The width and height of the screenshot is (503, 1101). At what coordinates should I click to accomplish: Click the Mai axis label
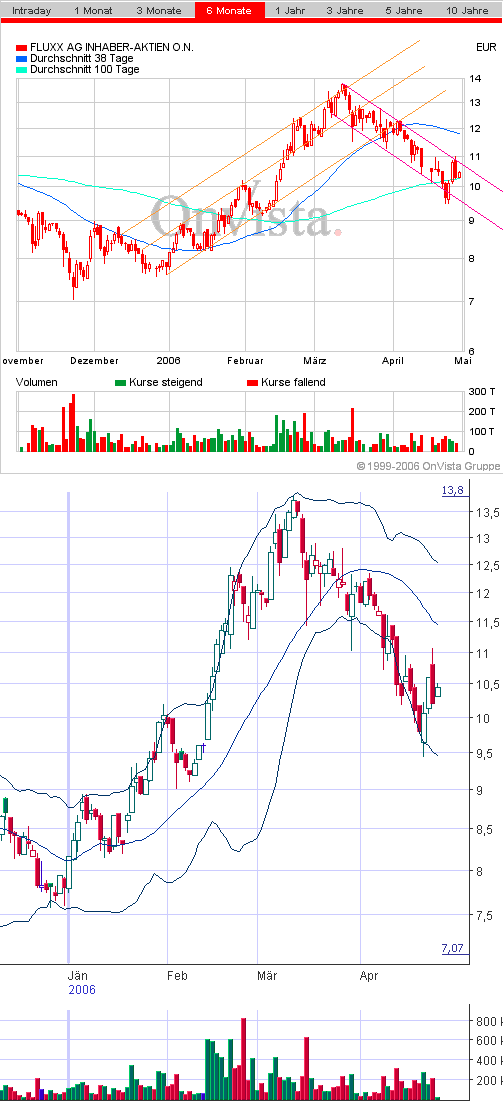(x=463, y=361)
